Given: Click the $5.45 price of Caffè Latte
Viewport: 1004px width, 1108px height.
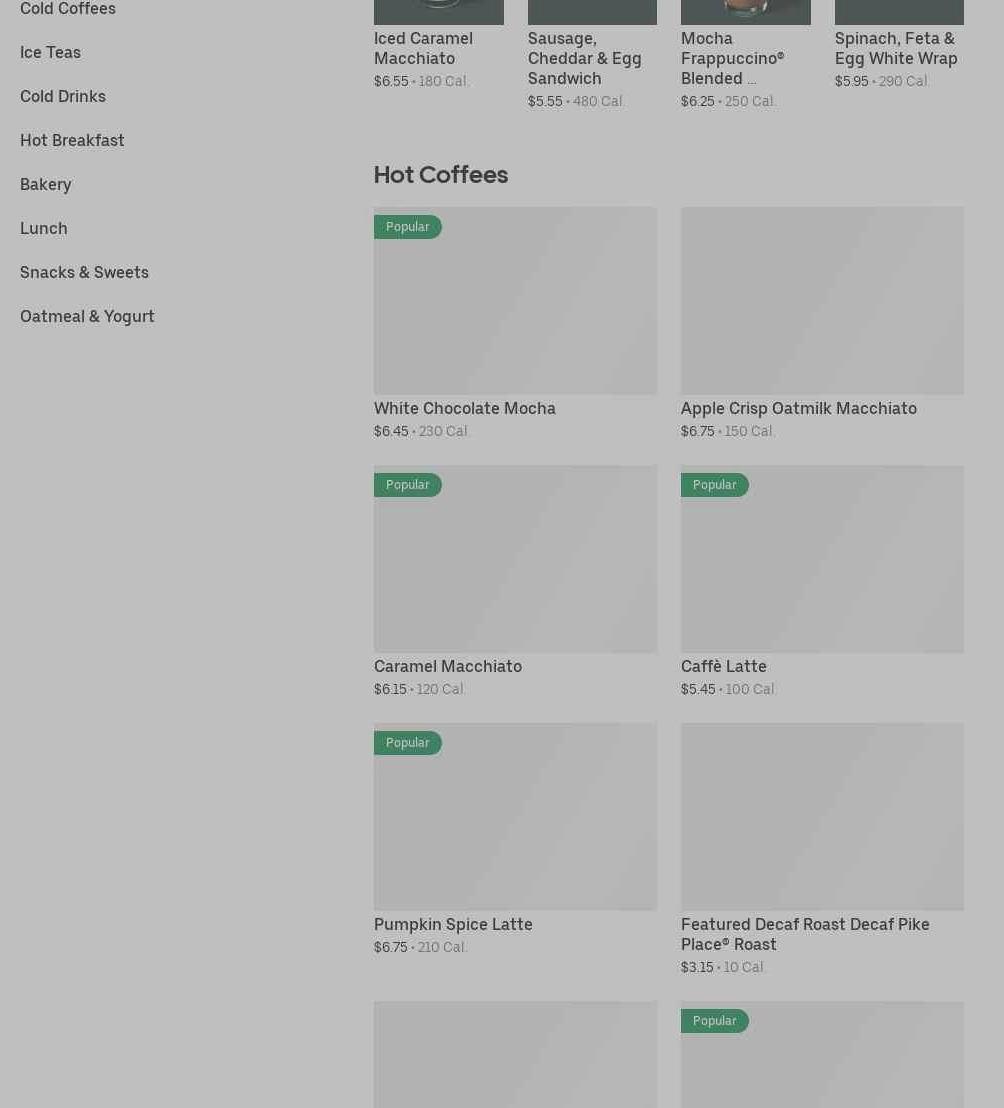Looking at the screenshot, I should click(698, 689).
